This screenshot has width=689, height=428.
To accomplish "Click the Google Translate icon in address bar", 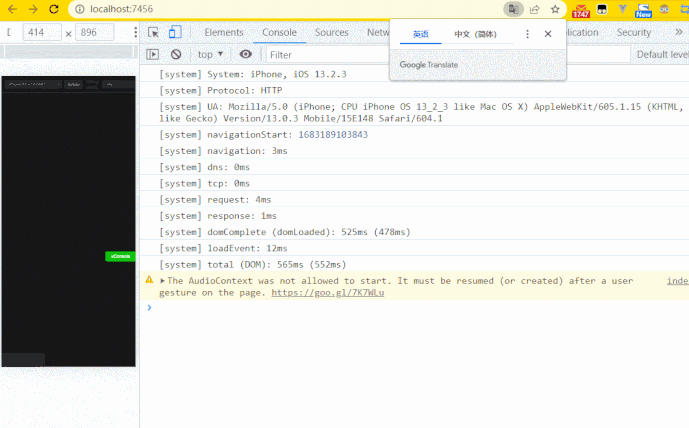I will pos(513,9).
